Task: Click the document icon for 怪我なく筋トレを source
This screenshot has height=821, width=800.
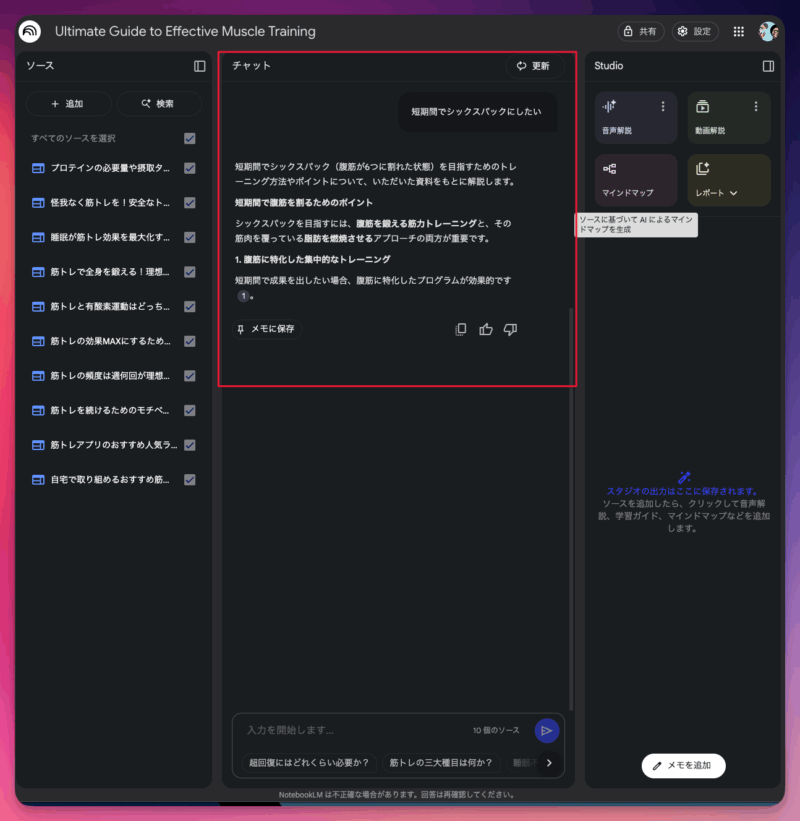Action: pyautogui.click(x=38, y=203)
